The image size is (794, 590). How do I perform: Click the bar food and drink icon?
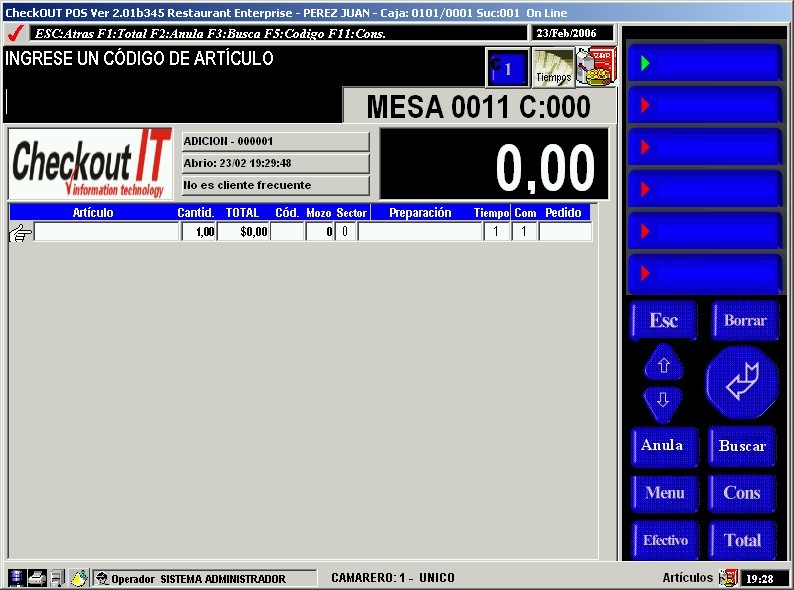[597, 66]
